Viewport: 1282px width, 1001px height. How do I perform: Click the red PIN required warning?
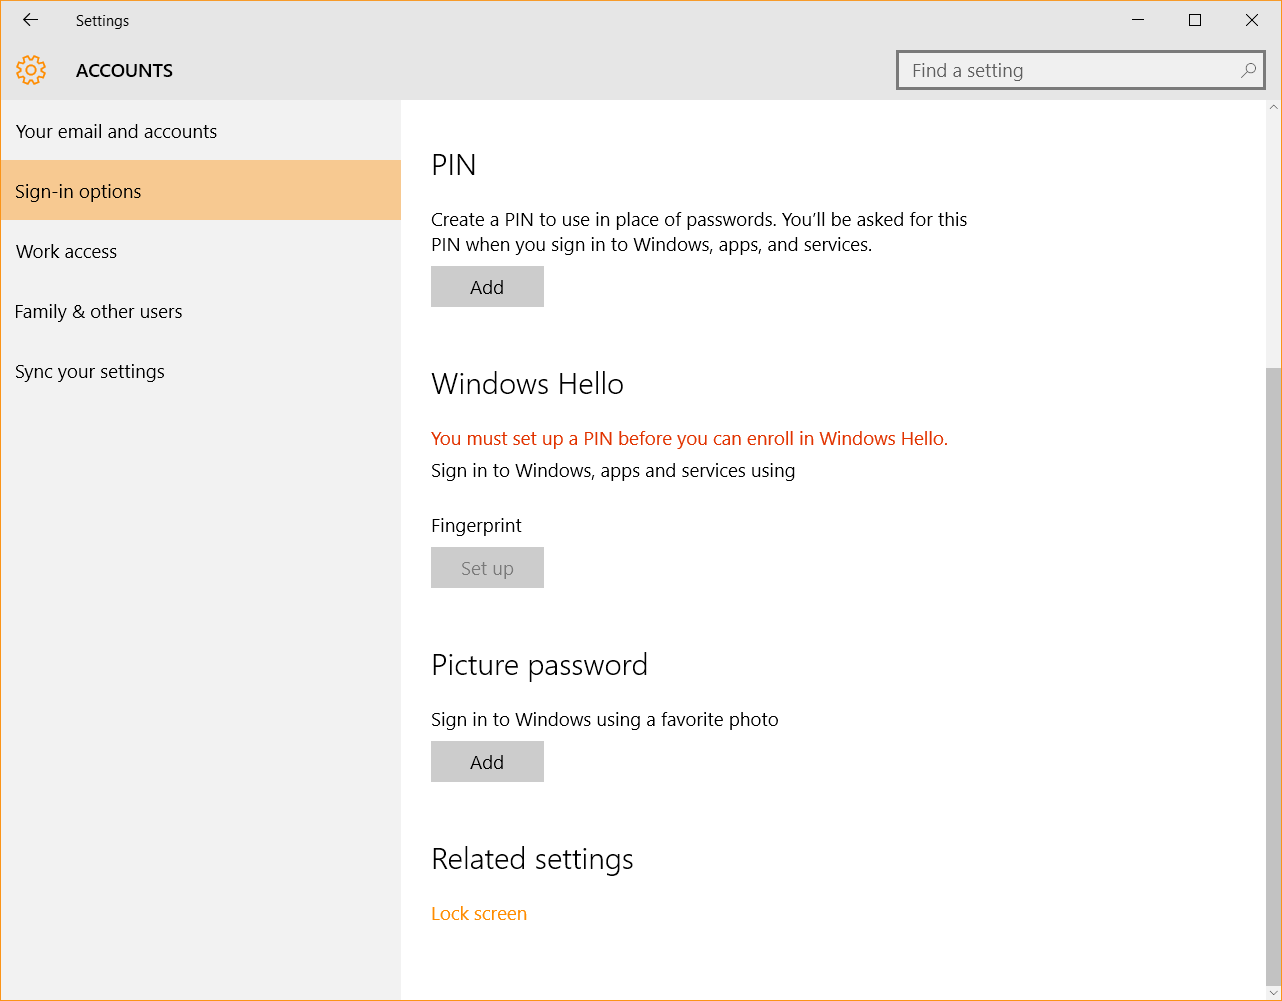pos(689,438)
